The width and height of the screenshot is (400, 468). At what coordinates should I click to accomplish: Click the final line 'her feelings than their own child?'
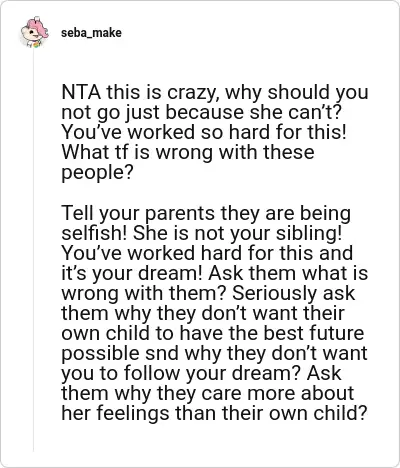point(214,413)
